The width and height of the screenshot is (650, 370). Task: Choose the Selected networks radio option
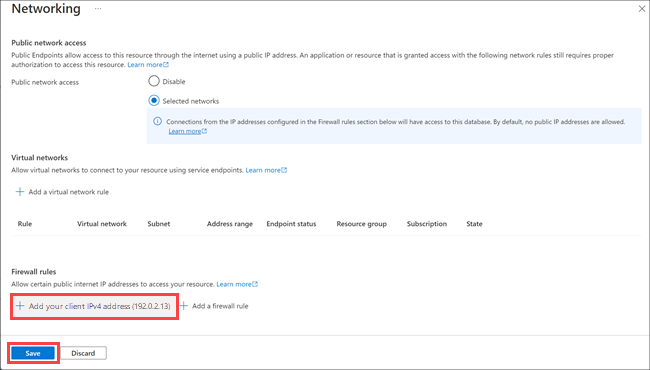pos(154,101)
